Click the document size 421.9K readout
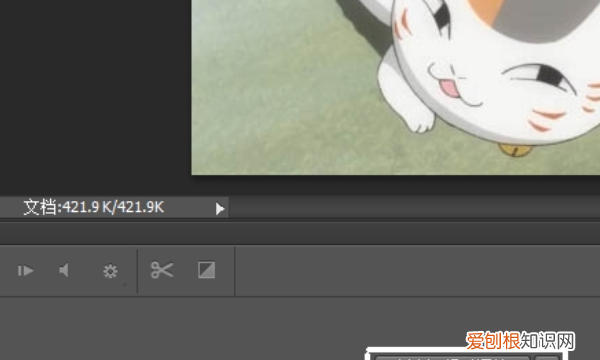The image size is (600, 360). 94,207
